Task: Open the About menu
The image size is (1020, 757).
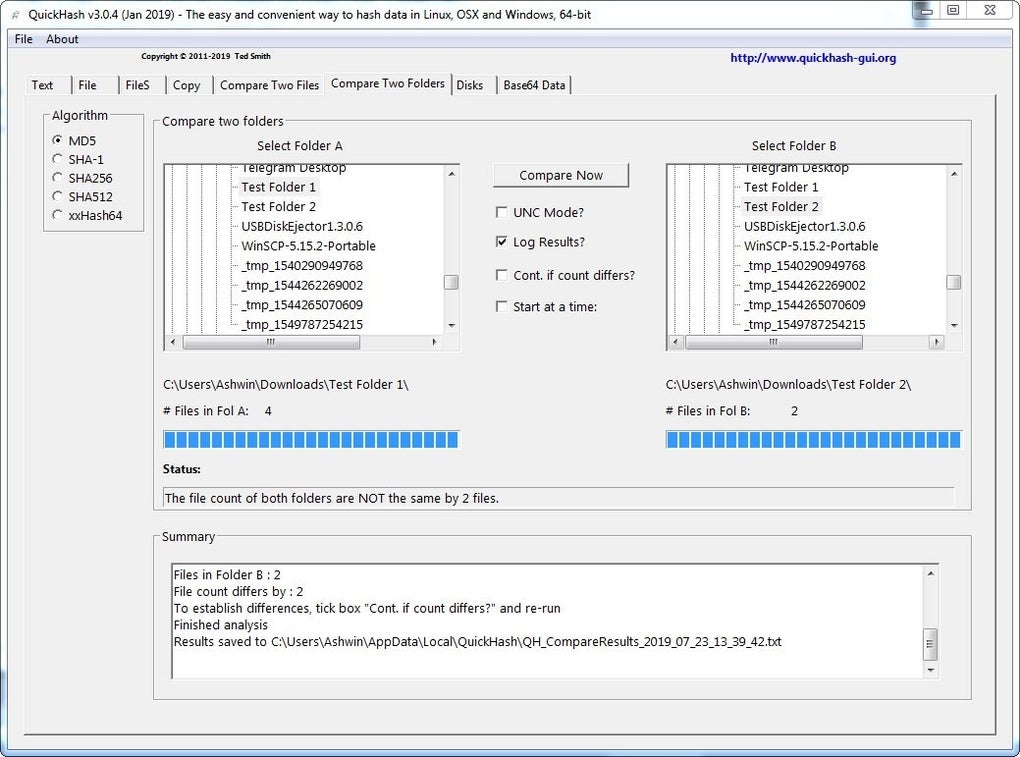Action: tap(62, 38)
